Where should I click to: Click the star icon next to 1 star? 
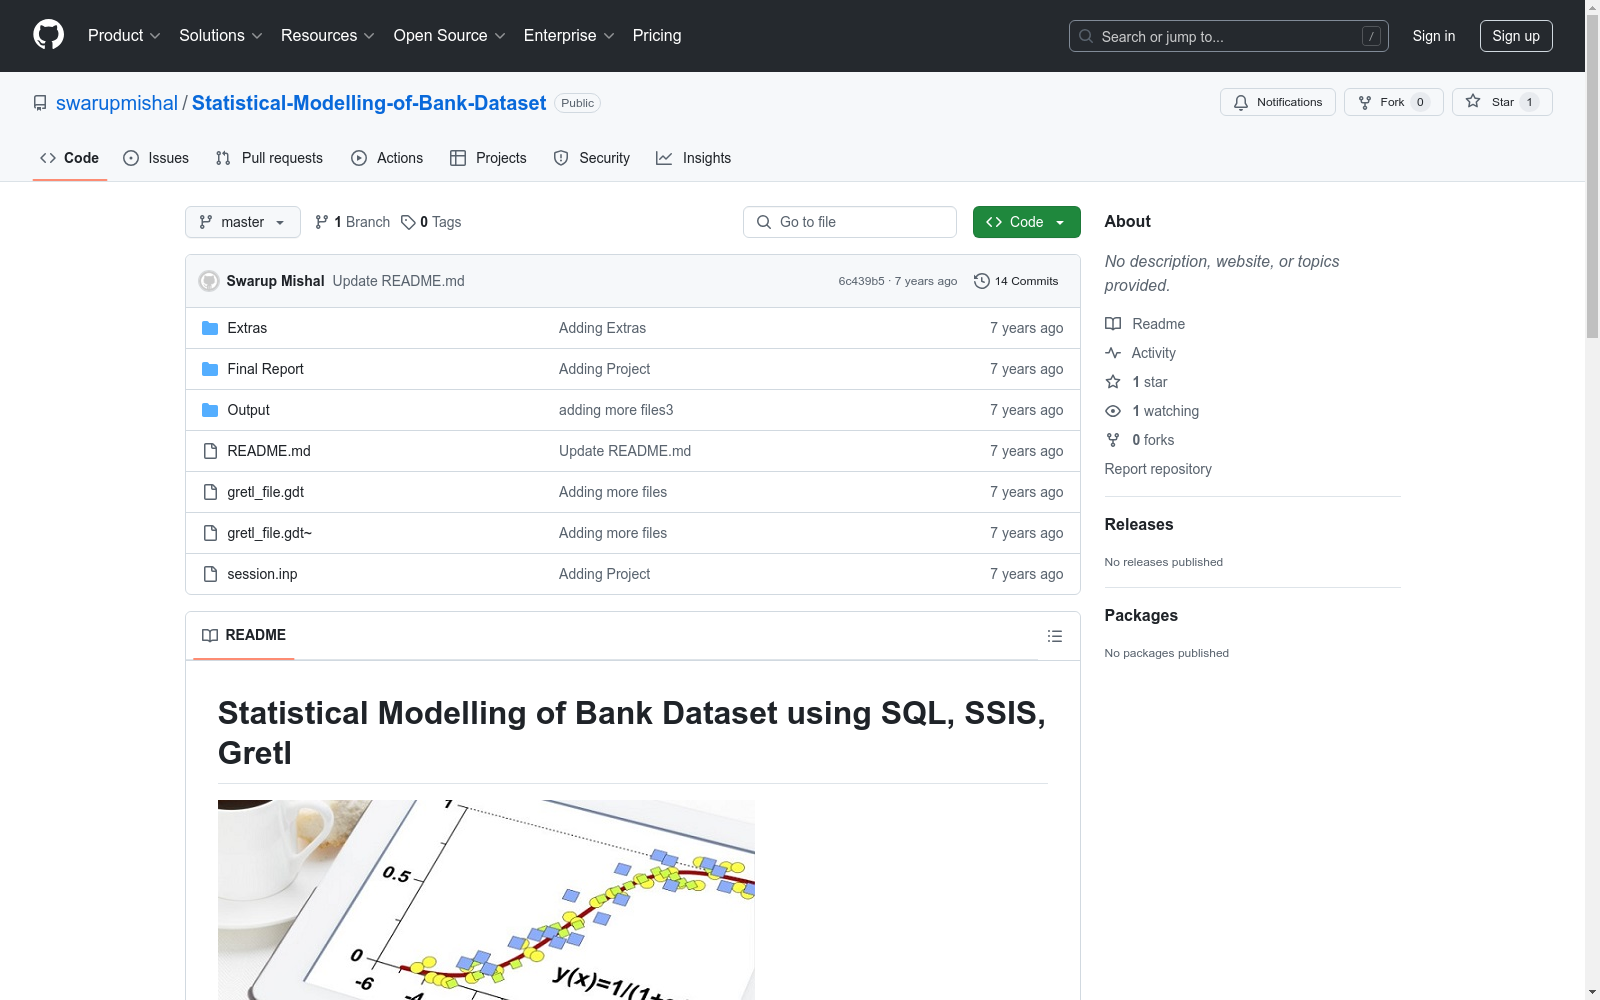click(1113, 382)
